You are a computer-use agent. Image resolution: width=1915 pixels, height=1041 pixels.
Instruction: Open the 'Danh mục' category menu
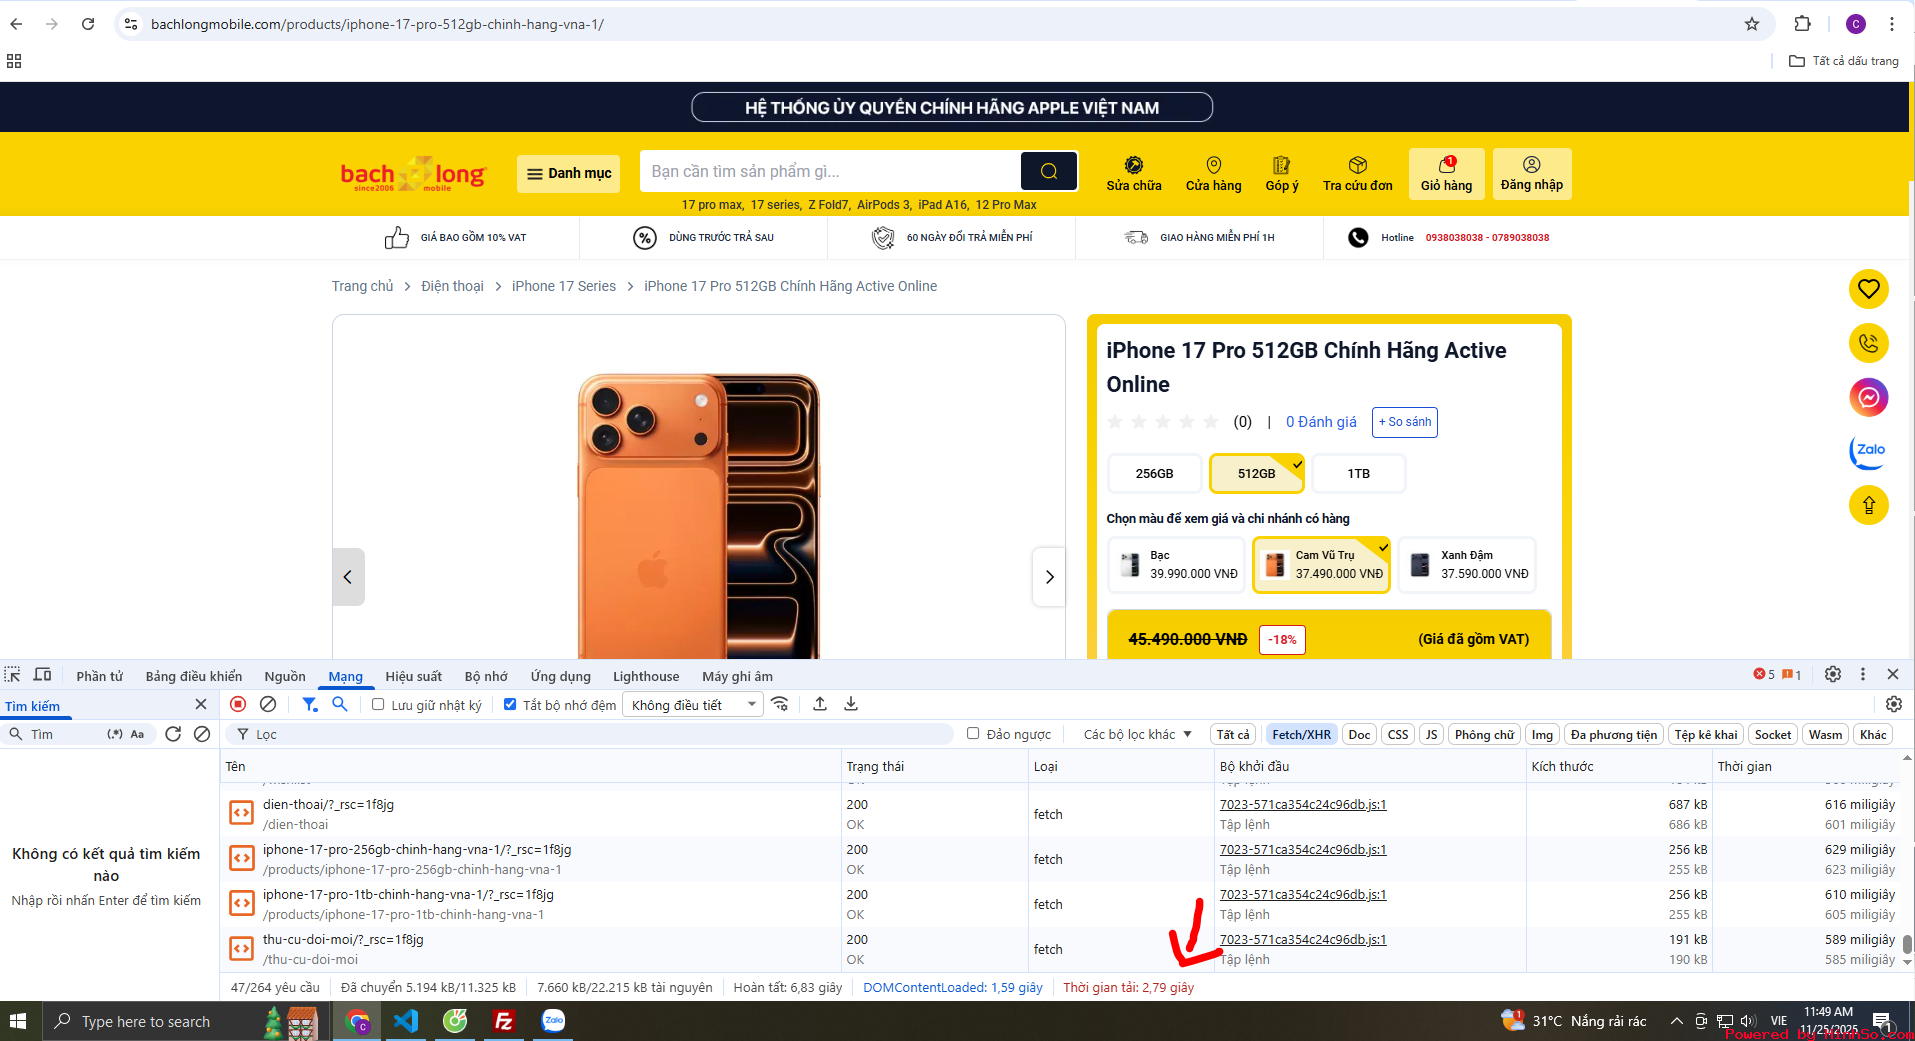coord(568,173)
